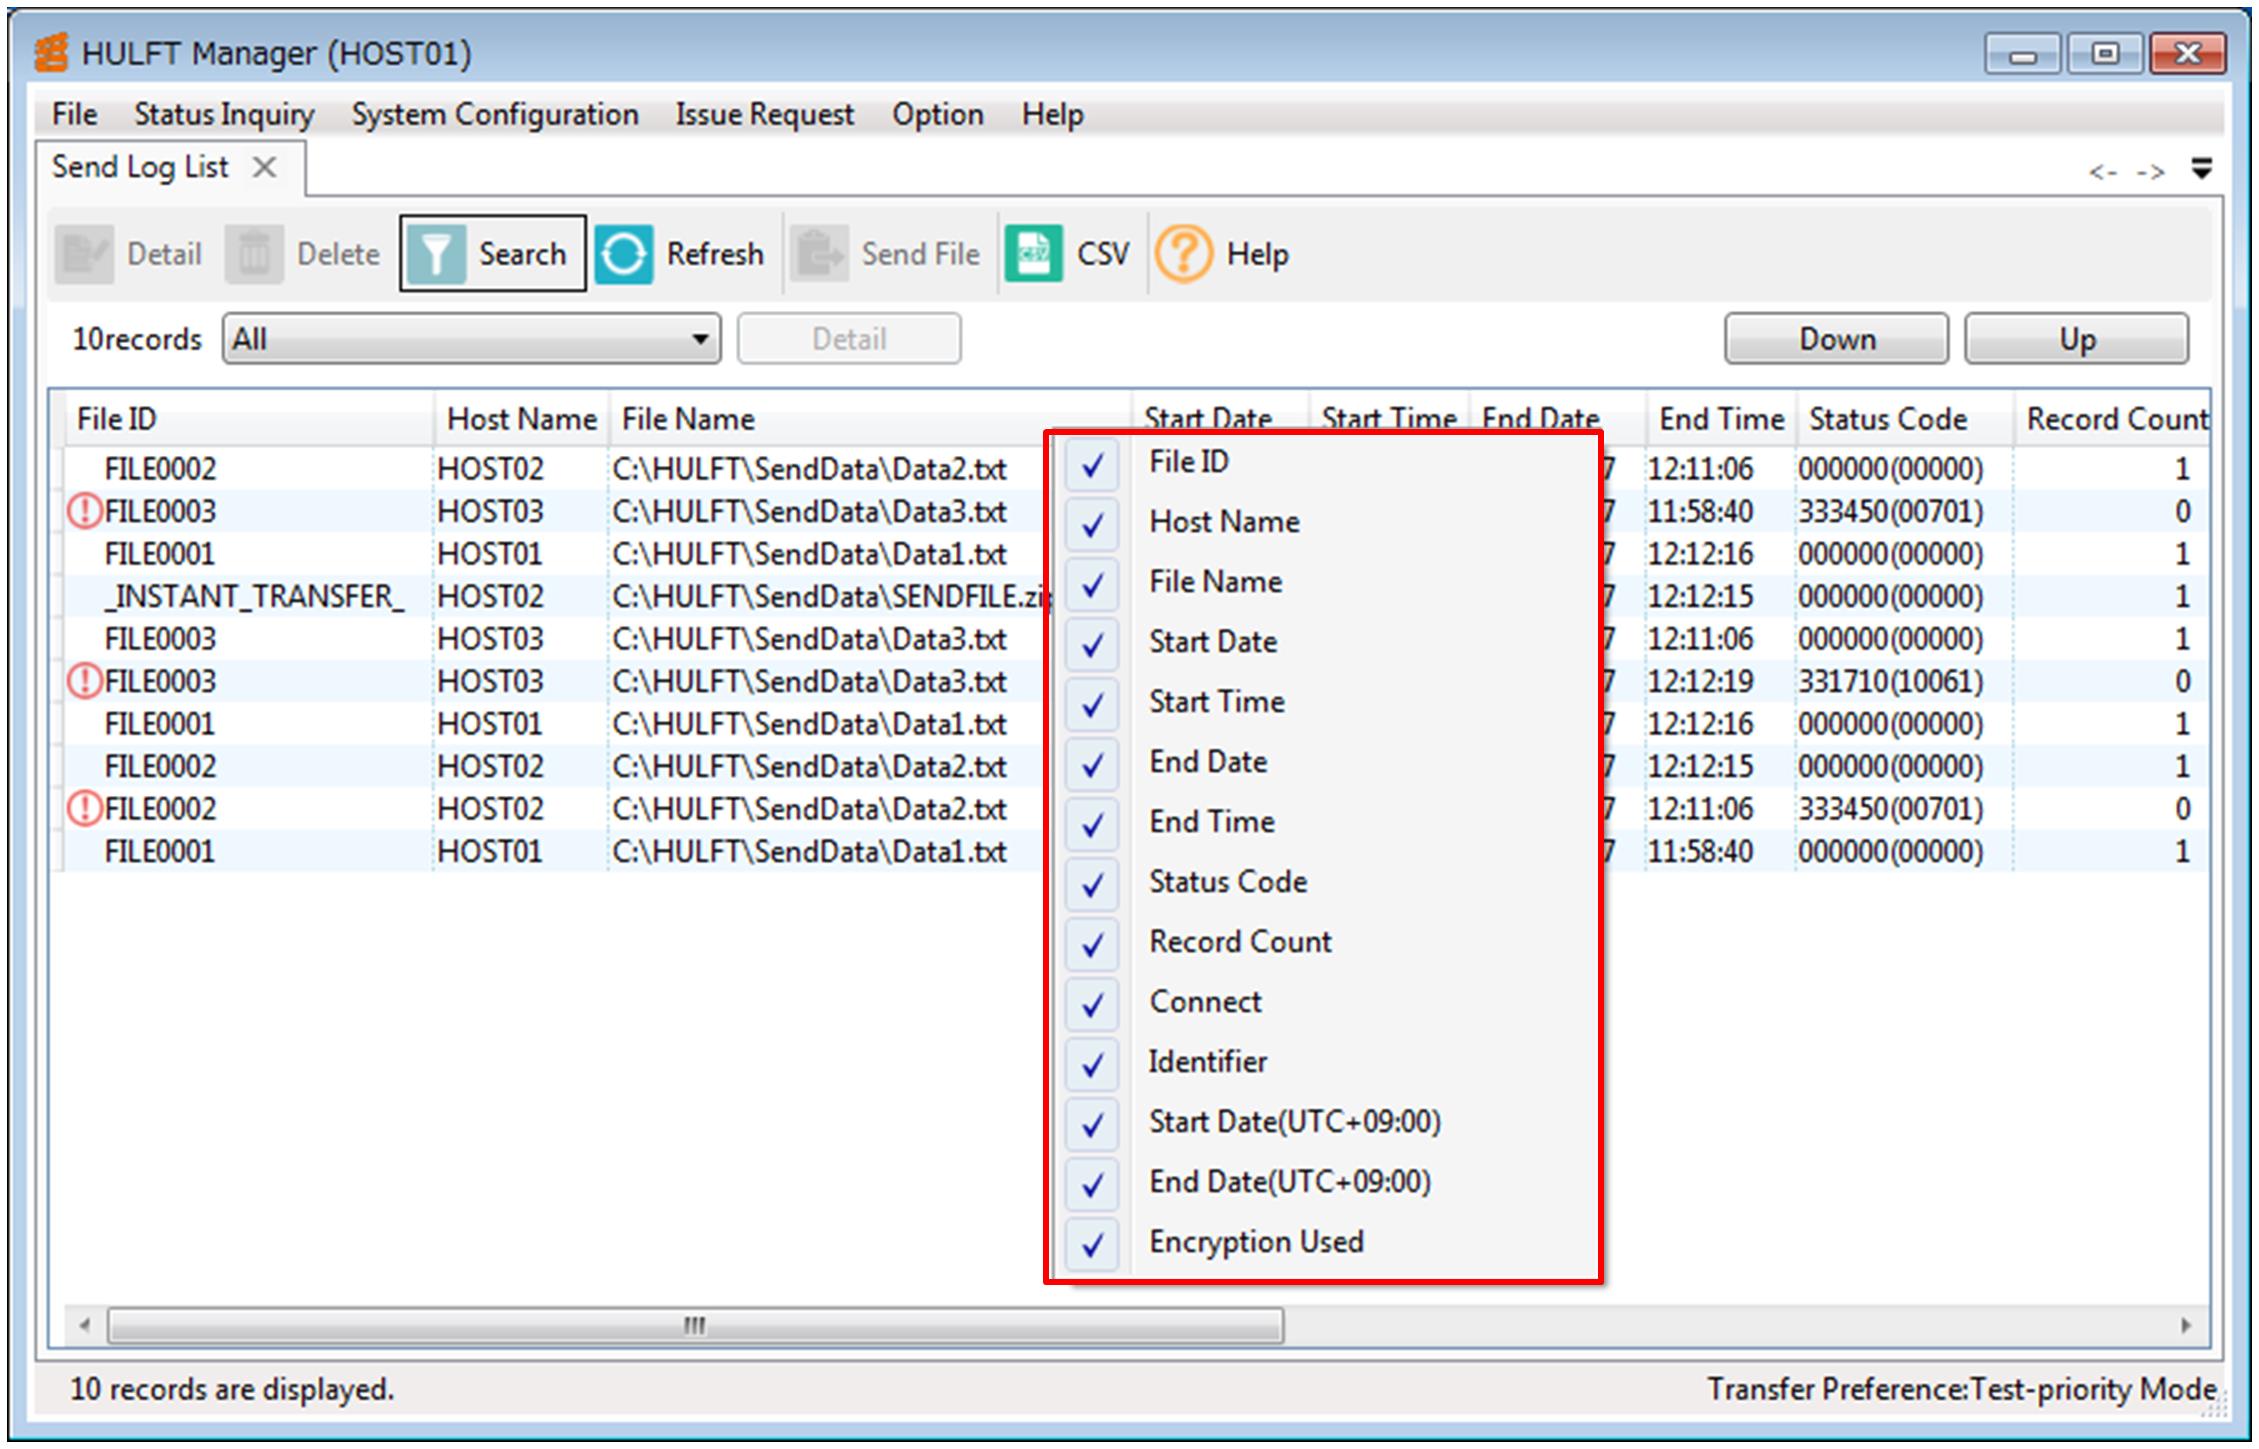This screenshot has width=2259, height=1449.
Task: Hide the Start Time column
Action: pos(1092,703)
